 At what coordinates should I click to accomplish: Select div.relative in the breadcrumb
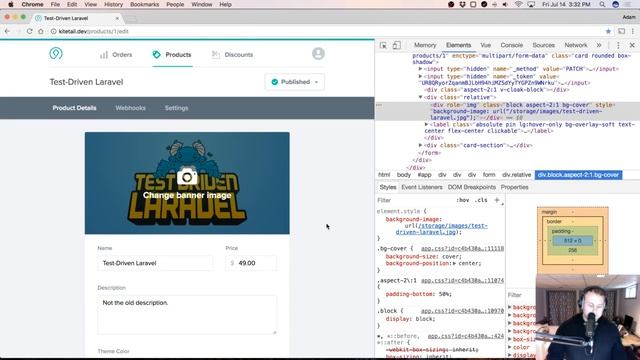tap(516, 175)
